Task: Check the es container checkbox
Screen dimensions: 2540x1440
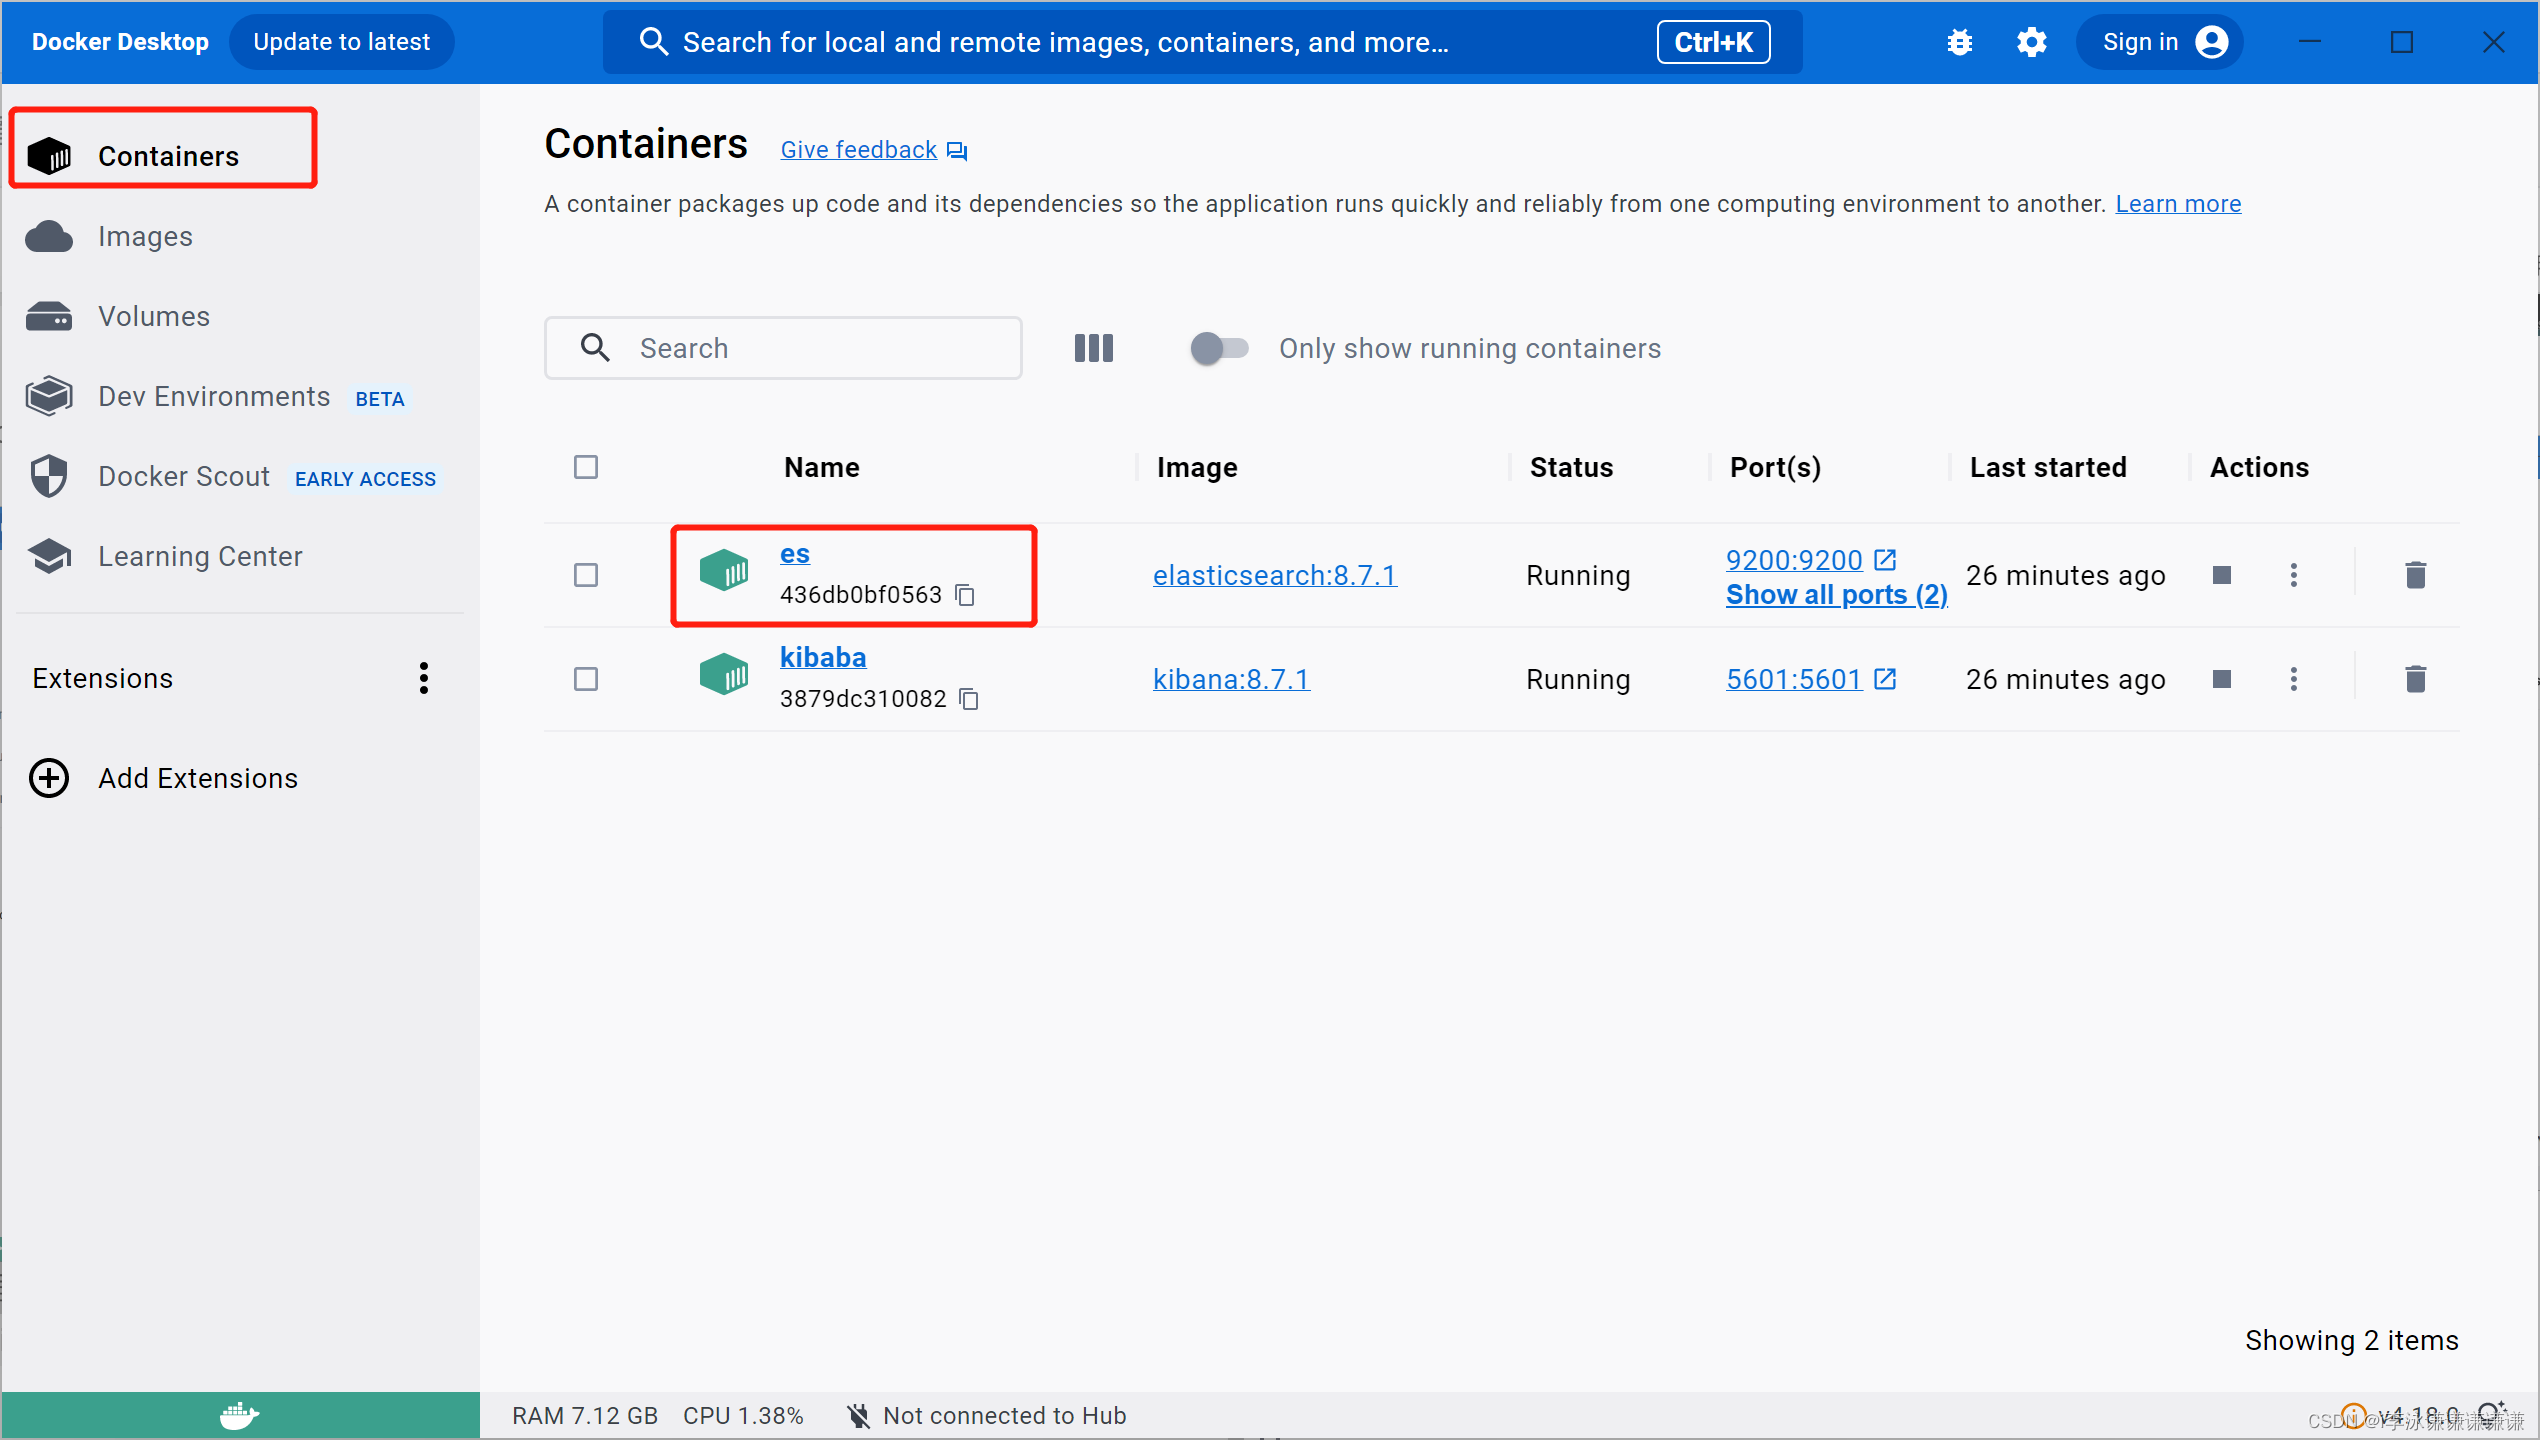Action: [x=586, y=575]
